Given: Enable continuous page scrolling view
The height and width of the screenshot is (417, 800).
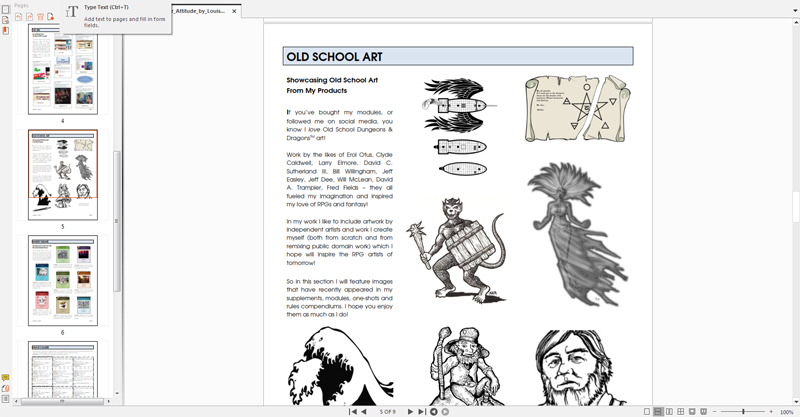Looking at the screenshot, I should coord(658,411).
